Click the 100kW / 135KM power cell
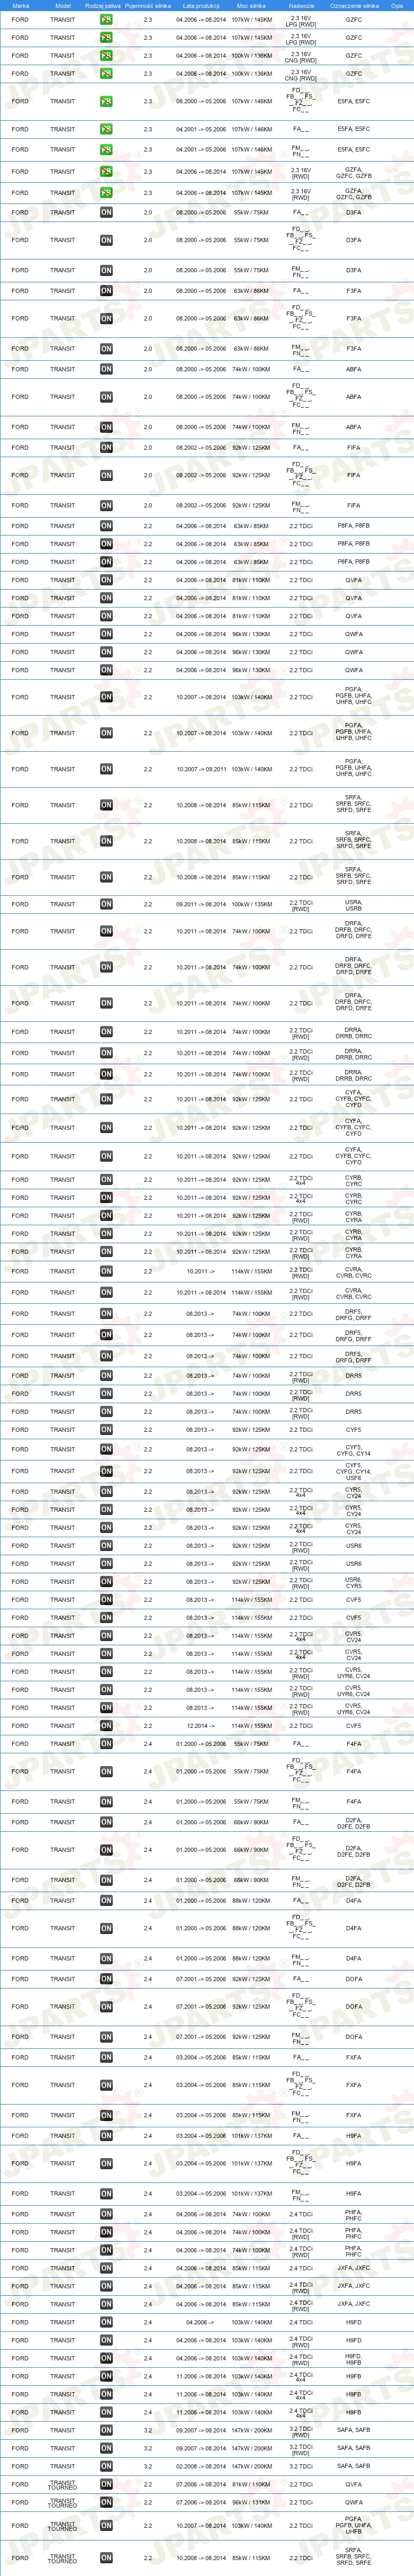The width and height of the screenshot is (414, 2576). 251,904
